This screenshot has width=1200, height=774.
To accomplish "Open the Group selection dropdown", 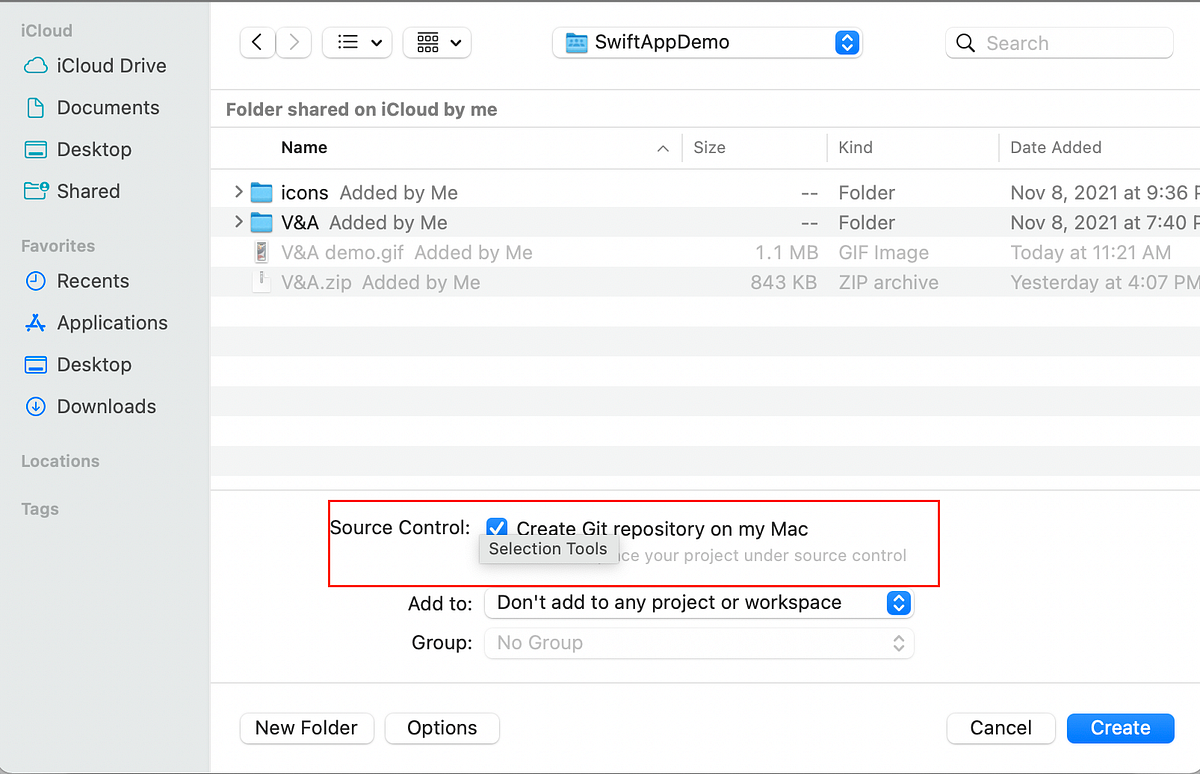I will click(897, 643).
